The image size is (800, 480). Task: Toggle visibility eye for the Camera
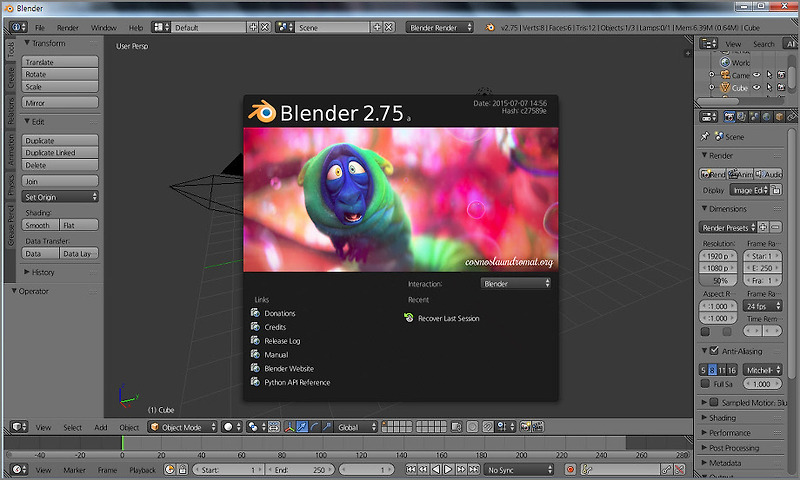757,75
